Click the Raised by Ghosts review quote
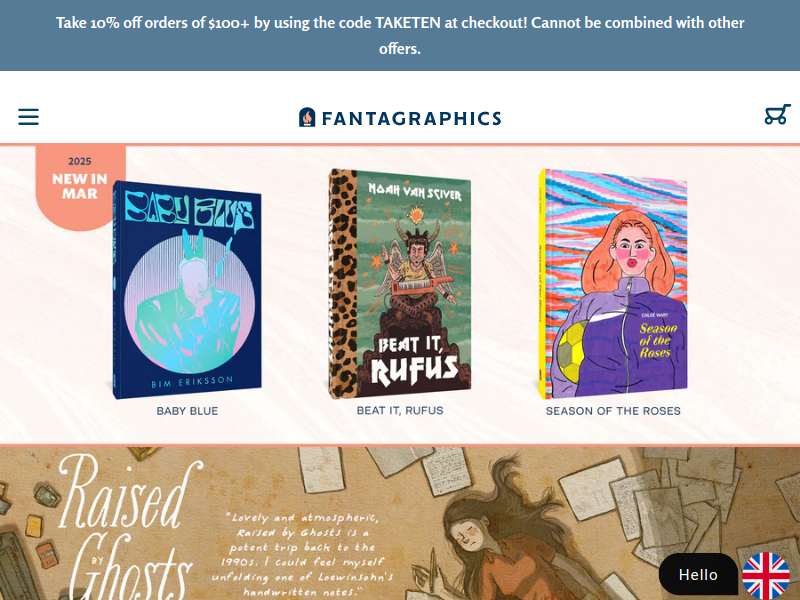The width and height of the screenshot is (800, 600). (302, 555)
